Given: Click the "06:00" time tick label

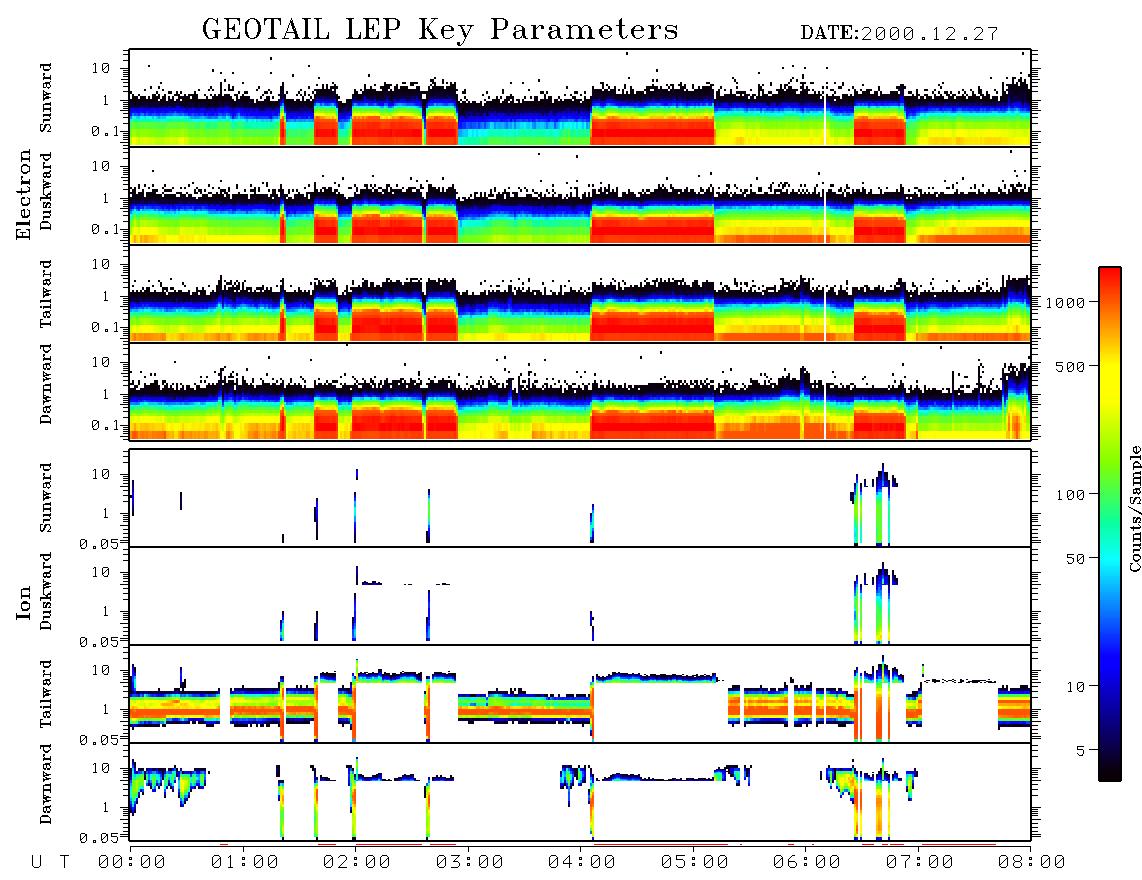Looking at the screenshot, I should [x=806, y=862].
